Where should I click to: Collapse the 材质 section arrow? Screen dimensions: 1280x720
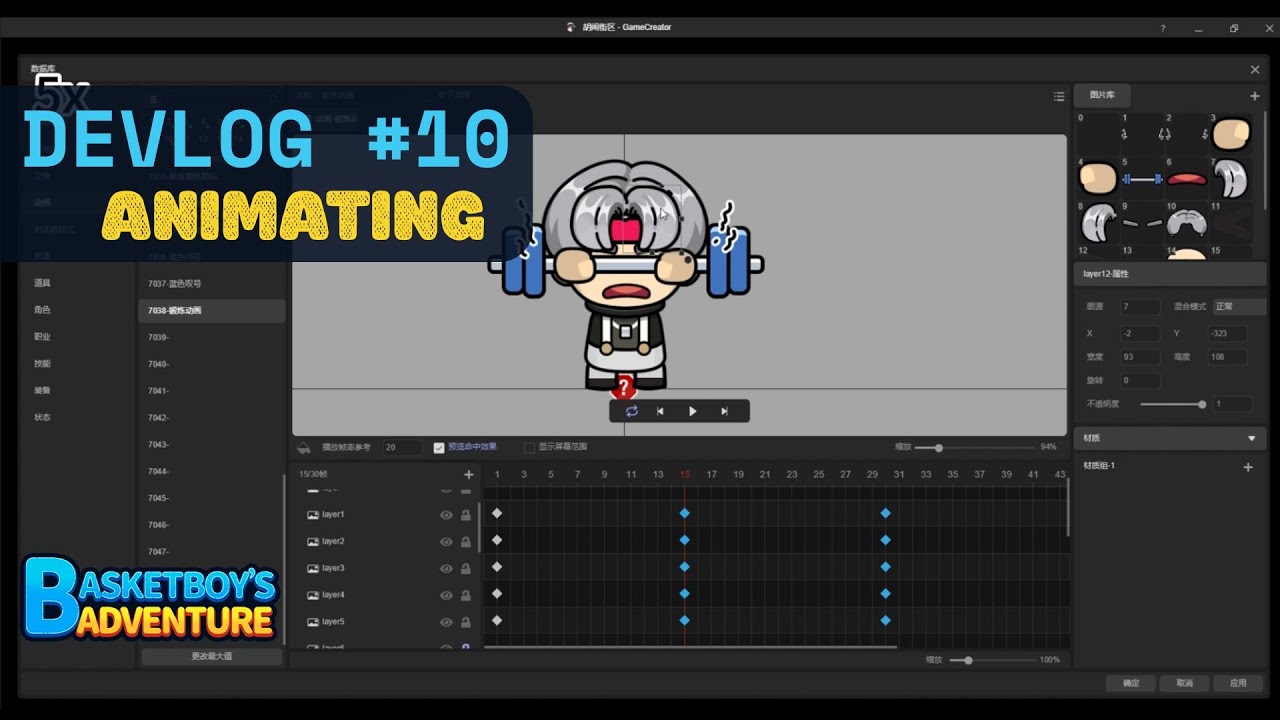1251,438
